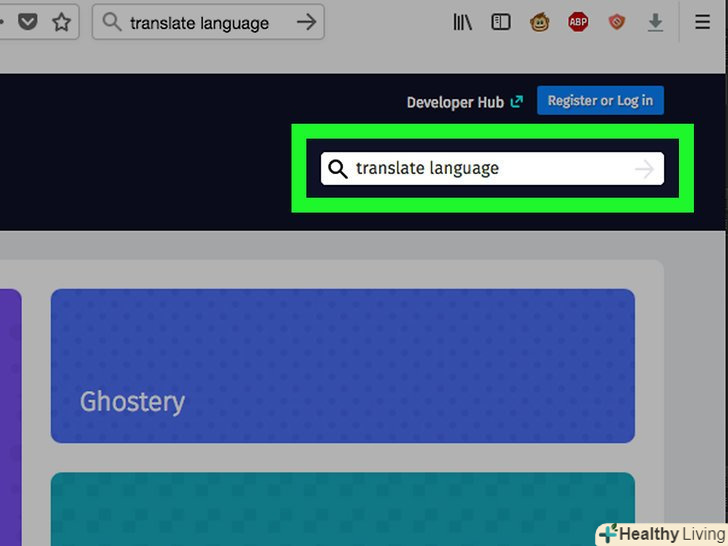Open the Downloads arrow icon

[655, 22]
